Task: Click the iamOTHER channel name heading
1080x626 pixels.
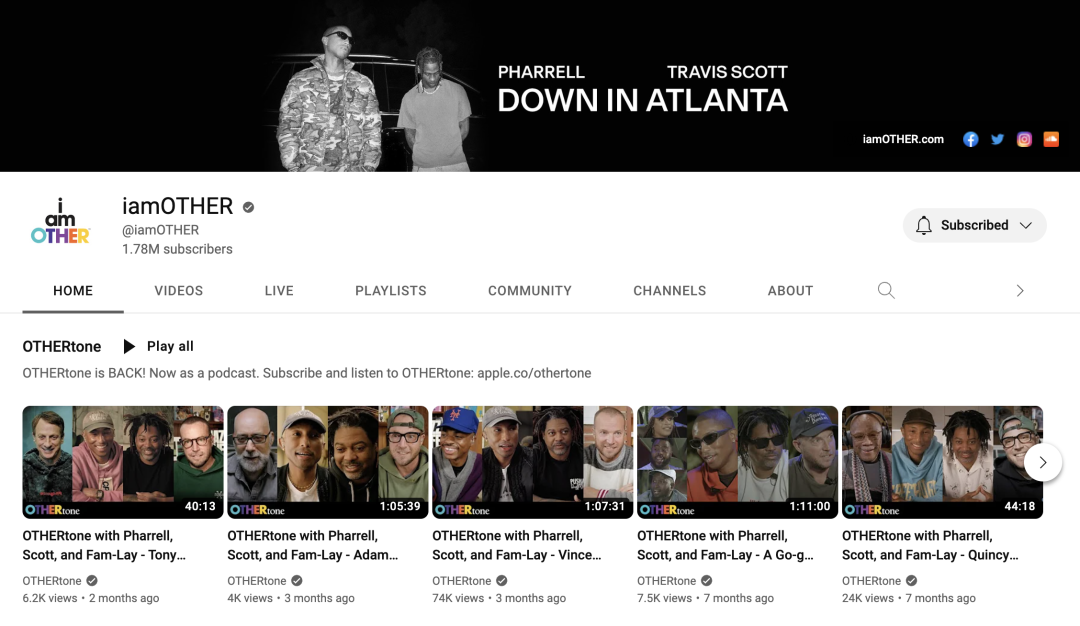Action: 178,206
